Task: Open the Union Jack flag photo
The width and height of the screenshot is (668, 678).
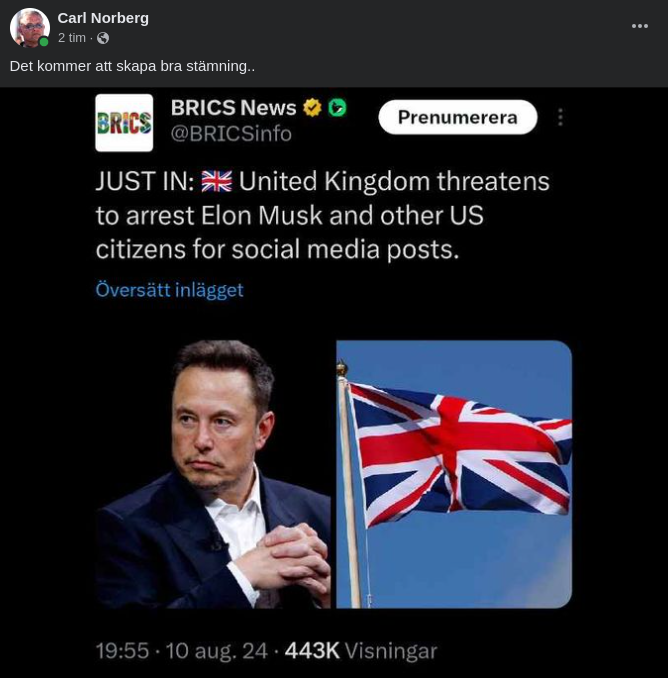Action: (454, 474)
